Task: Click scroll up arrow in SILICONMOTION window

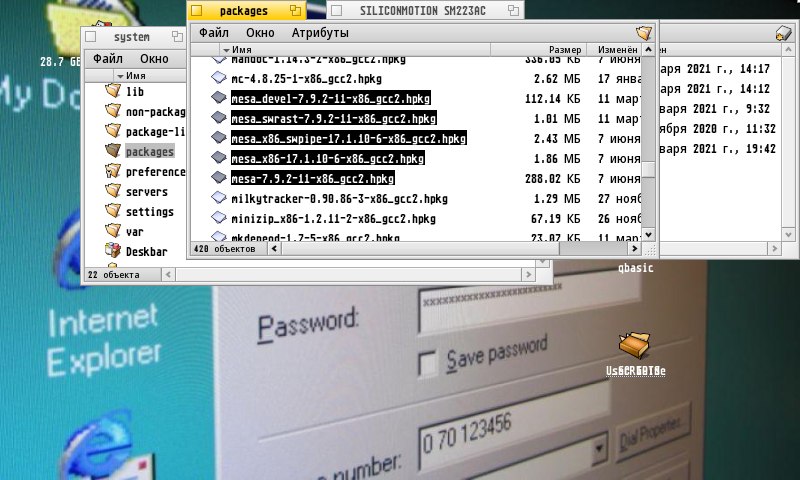Action: tap(788, 50)
